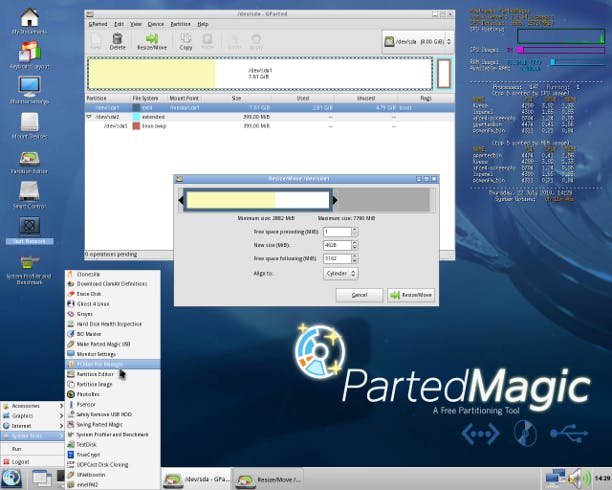This screenshot has height=490, width=612.
Task: Click the Parted Magic start menu button
Action: [x=11, y=479]
